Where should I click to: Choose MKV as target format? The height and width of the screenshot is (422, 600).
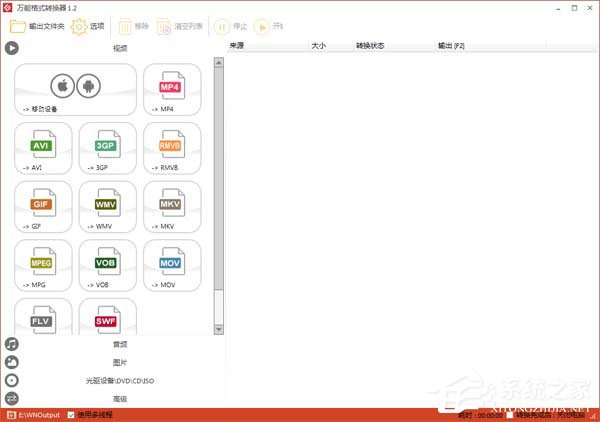point(172,207)
